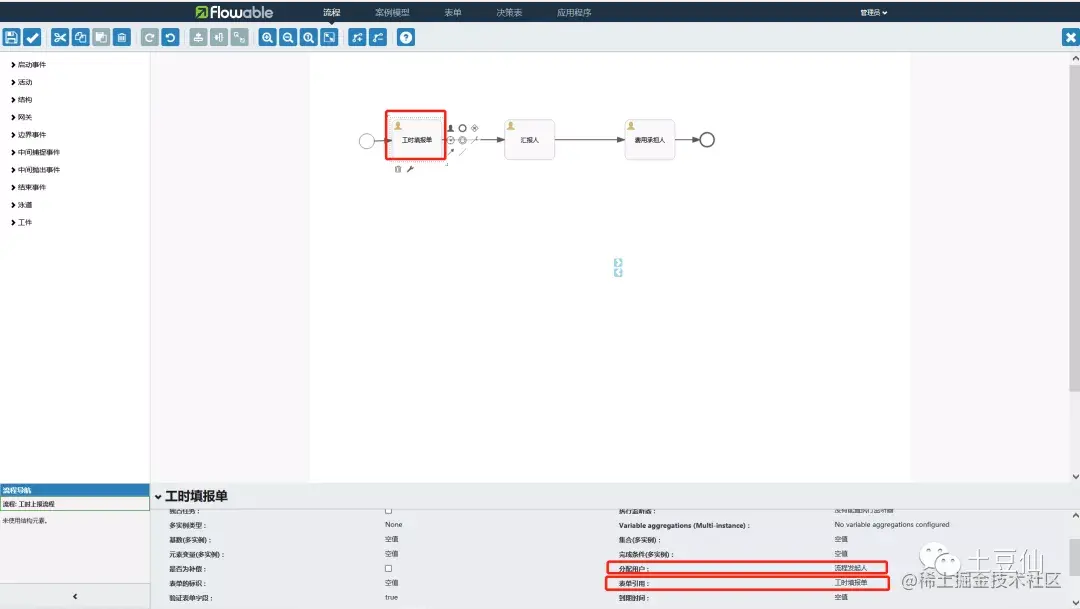The height and width of the screenshot is (609, 1080).
Task: Select the end event circle
Action: pyautogui.click(x=707, y=140)
